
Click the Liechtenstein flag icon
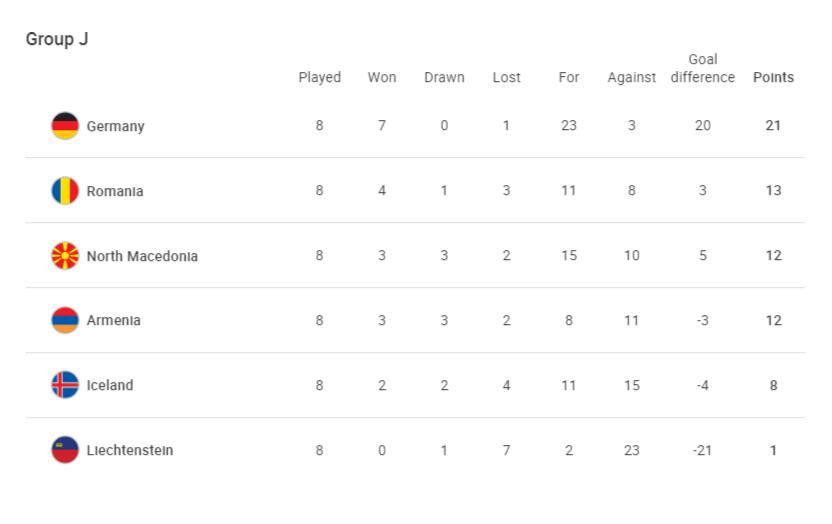click(x=65, y=450)
